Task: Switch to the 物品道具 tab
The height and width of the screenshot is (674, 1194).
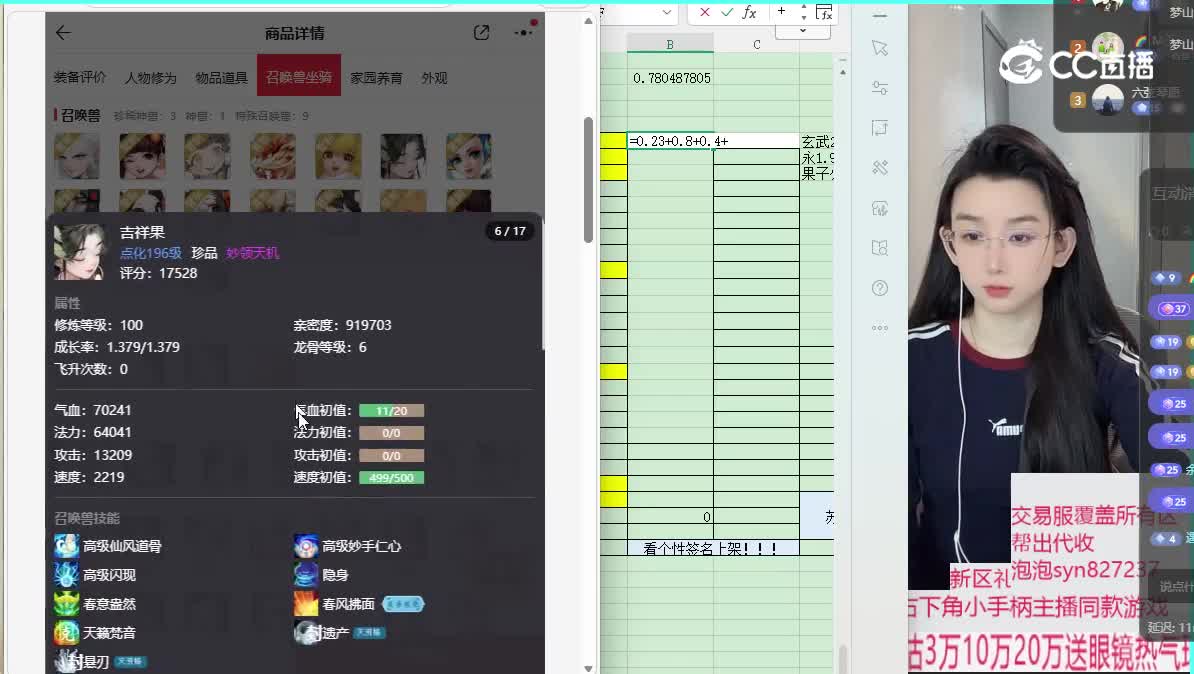Action: tap(222, 78)
